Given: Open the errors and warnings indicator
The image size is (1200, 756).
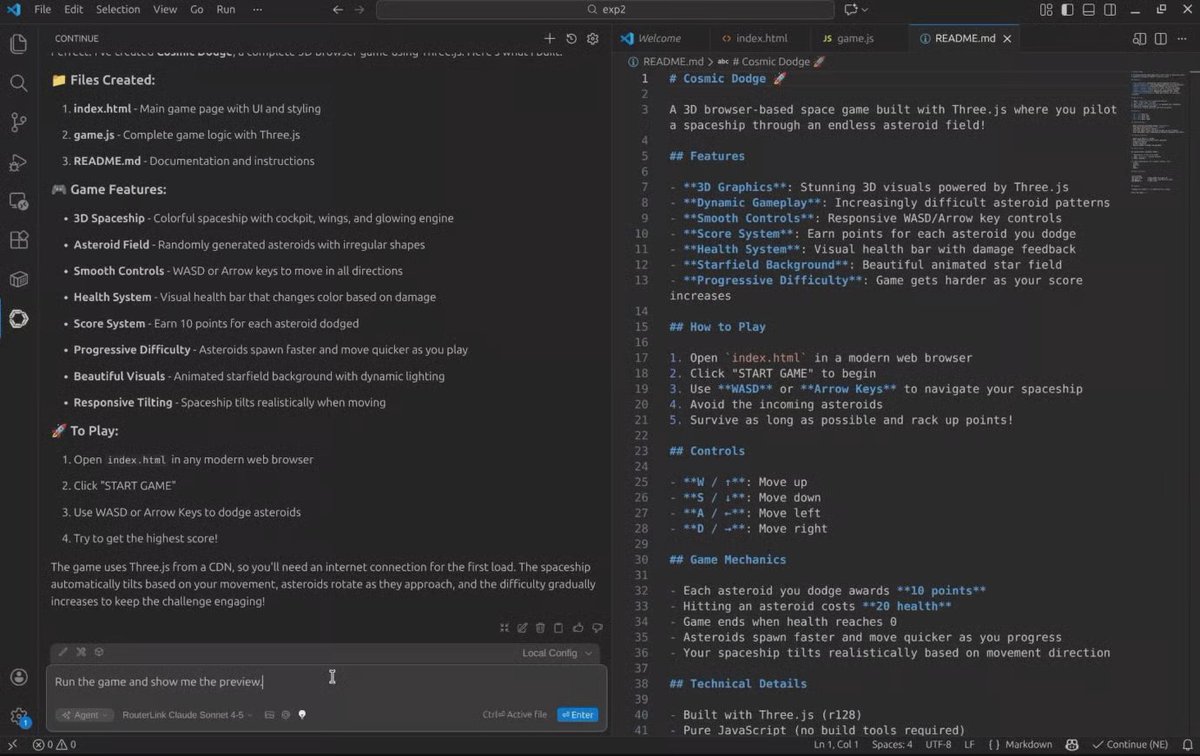Looking at the screenshot, I should tap(54, 745).
